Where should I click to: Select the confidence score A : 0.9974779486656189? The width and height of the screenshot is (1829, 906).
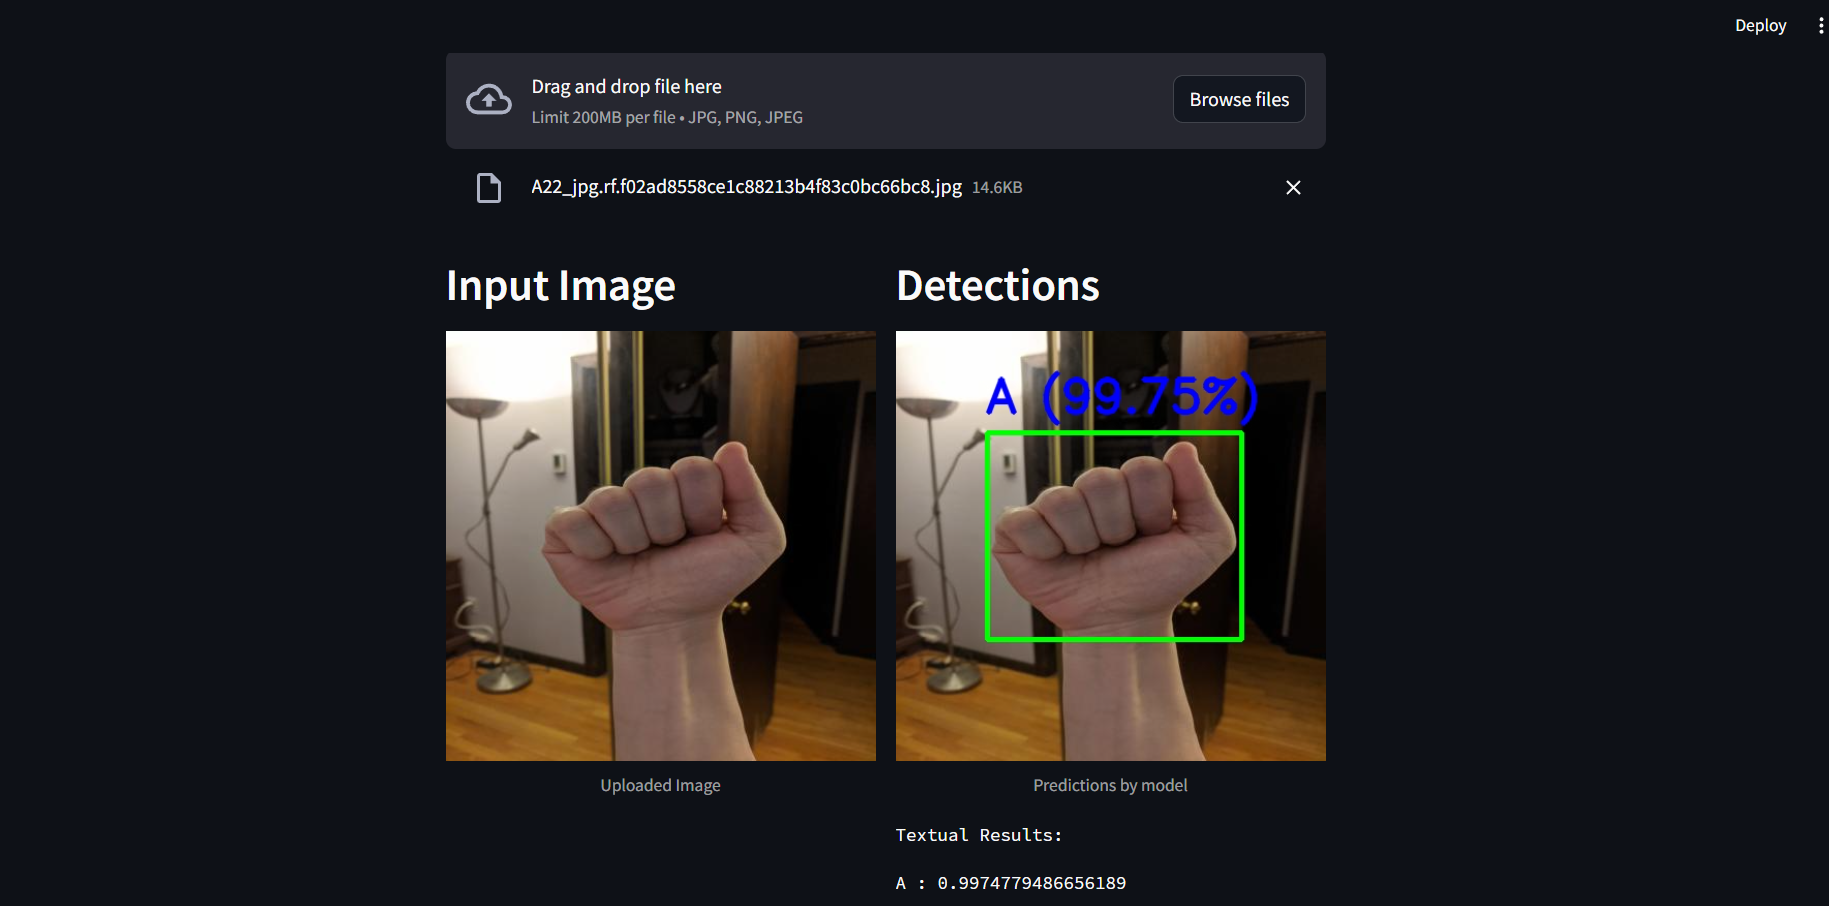[1010, 883]
